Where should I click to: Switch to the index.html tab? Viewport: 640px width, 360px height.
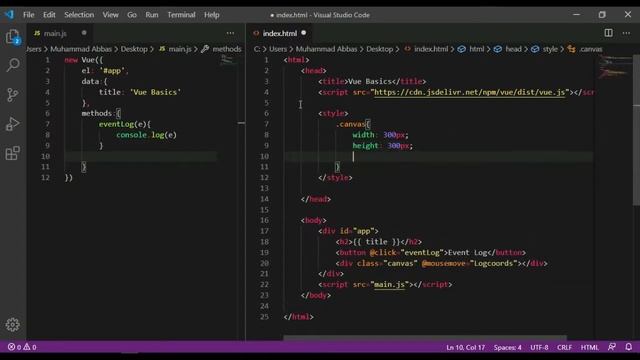tap(280, 33)
